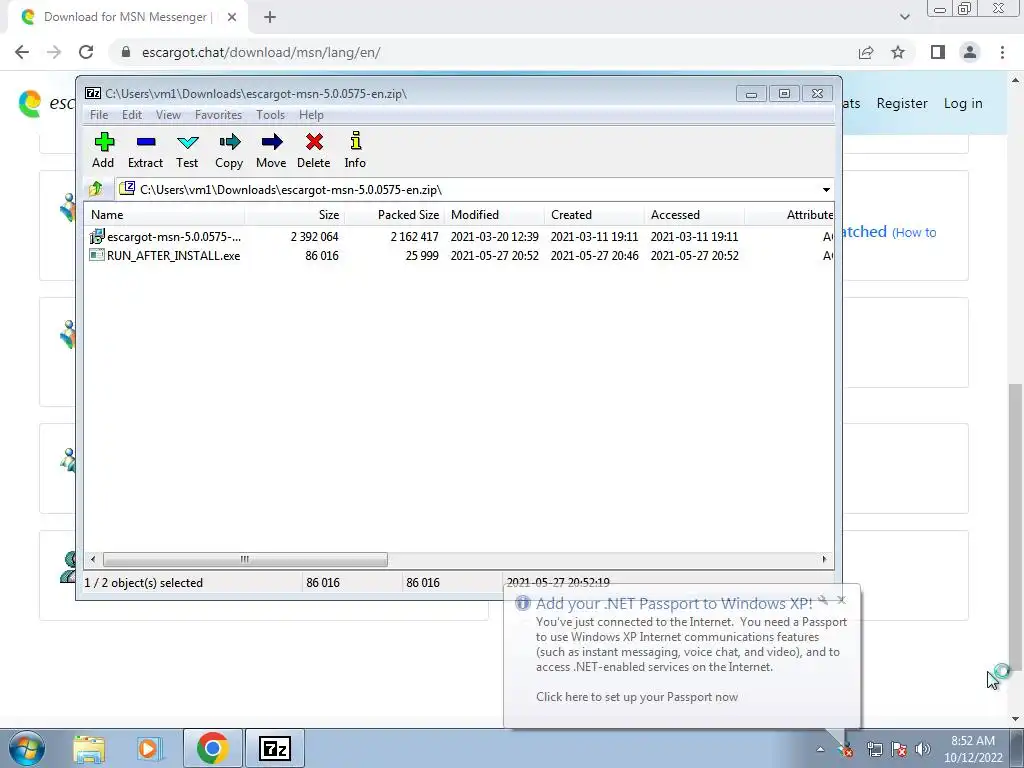The height and width of the screenshot is (768, 1024).
Task: Select the Copy toolbar icon
Action: (x=229, y=150)
